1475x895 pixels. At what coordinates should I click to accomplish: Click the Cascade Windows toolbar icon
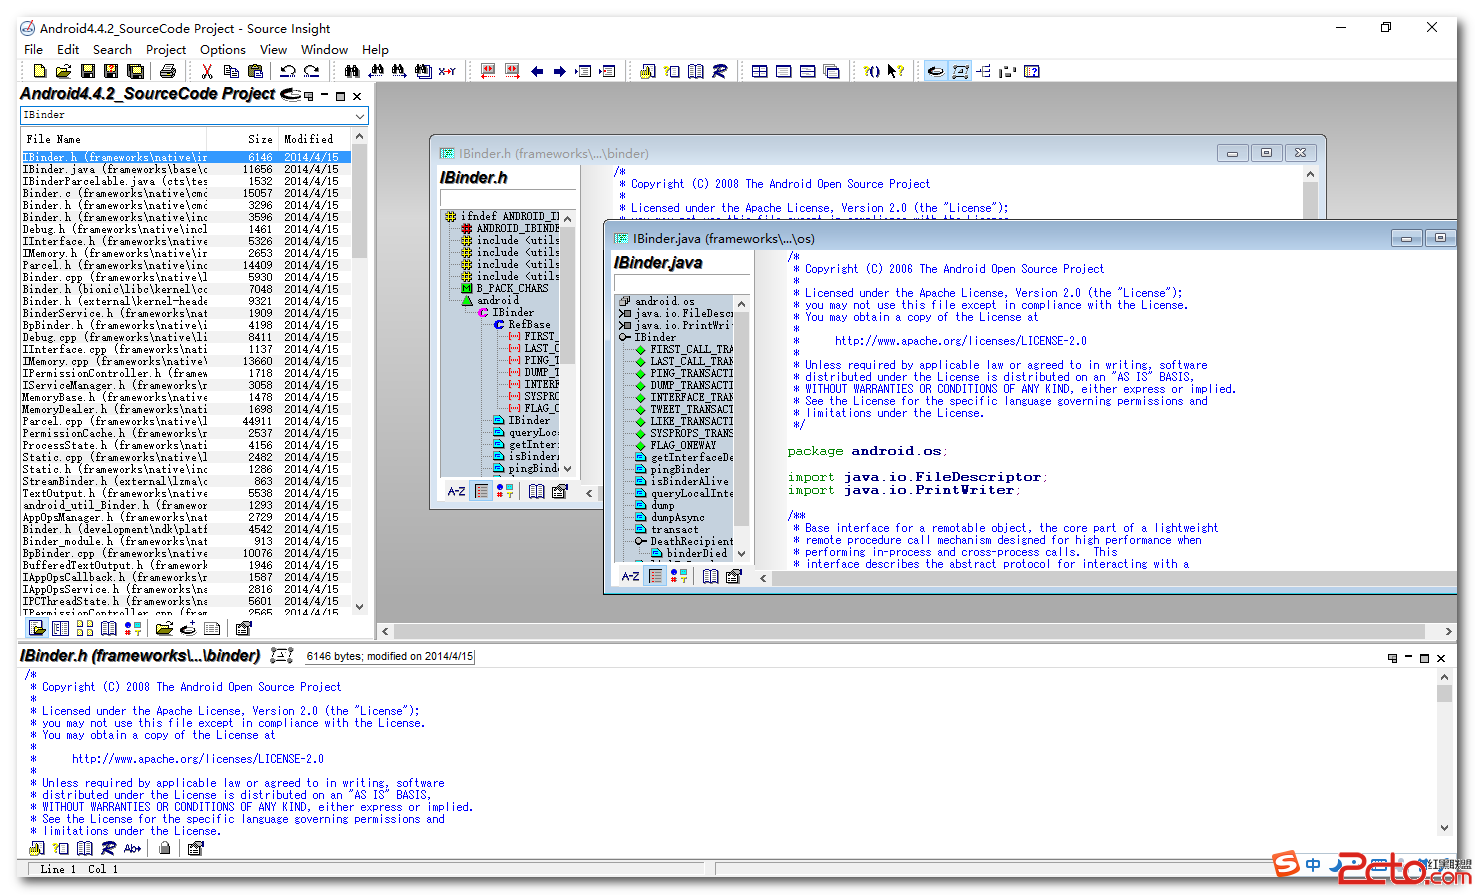[x=832, y=71]
